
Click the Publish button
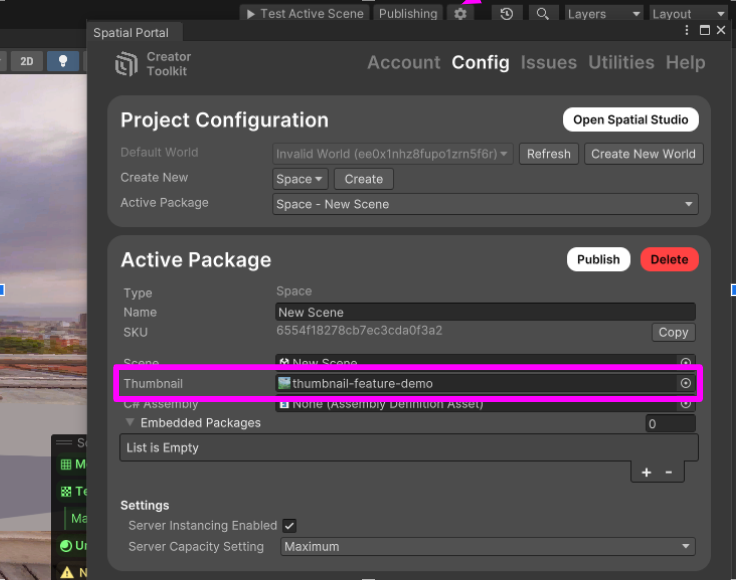[x=598, y=259]
